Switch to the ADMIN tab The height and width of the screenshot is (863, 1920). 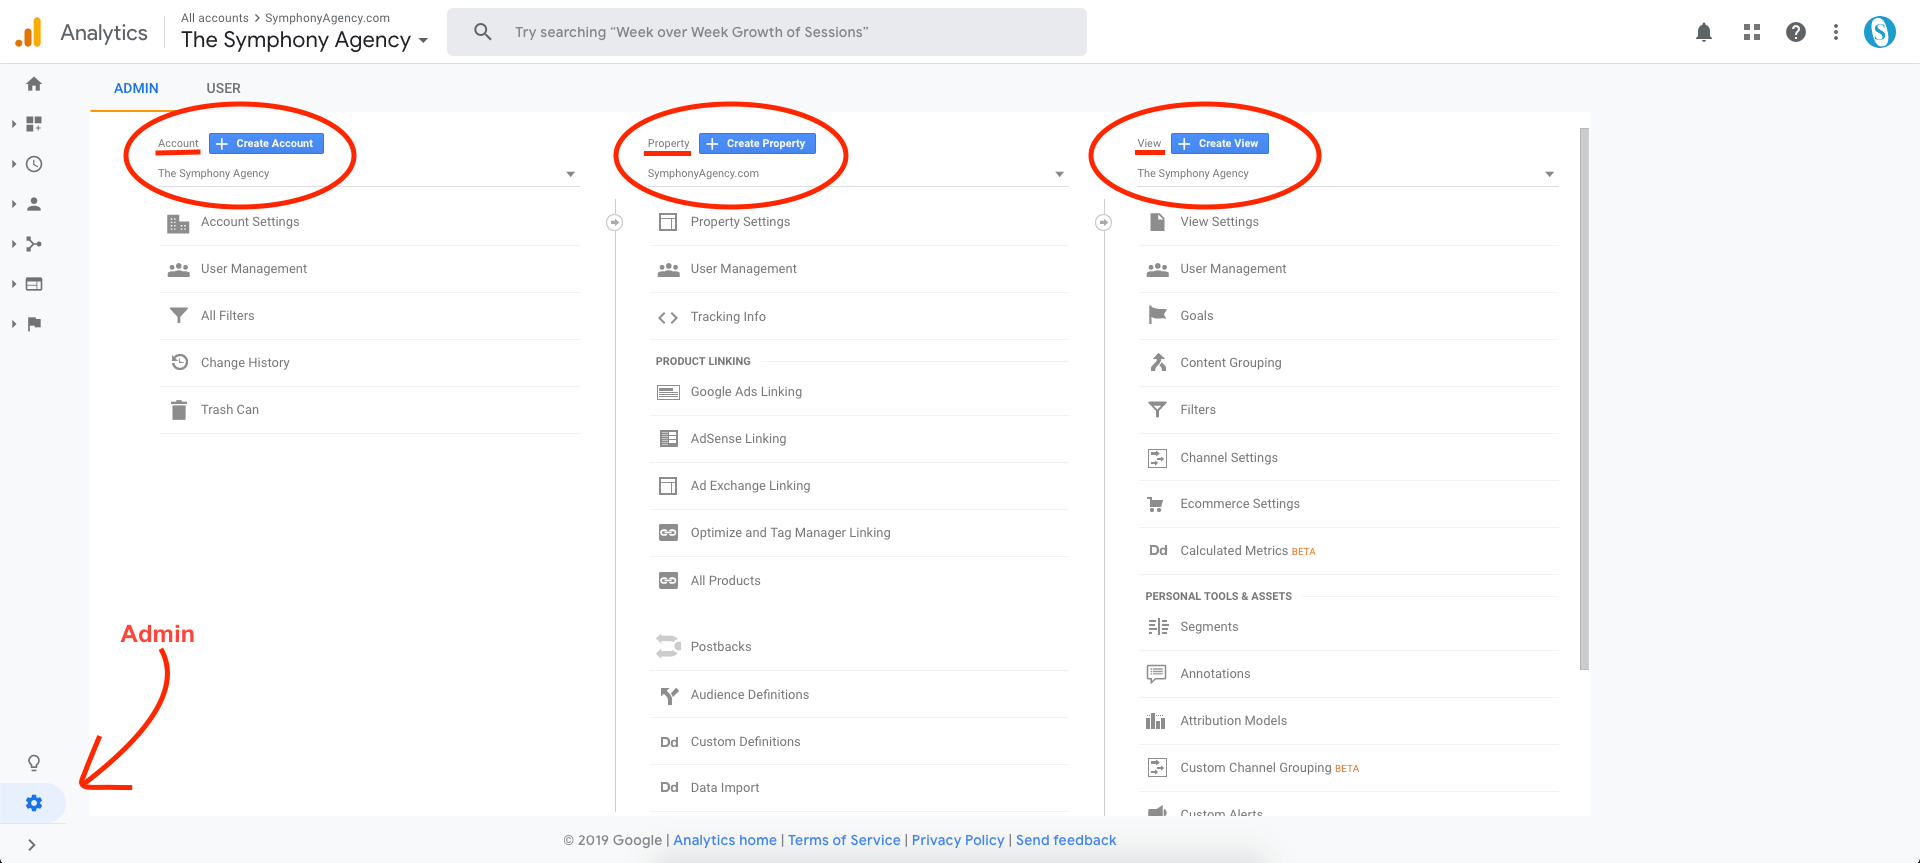[x=136, y=88]
